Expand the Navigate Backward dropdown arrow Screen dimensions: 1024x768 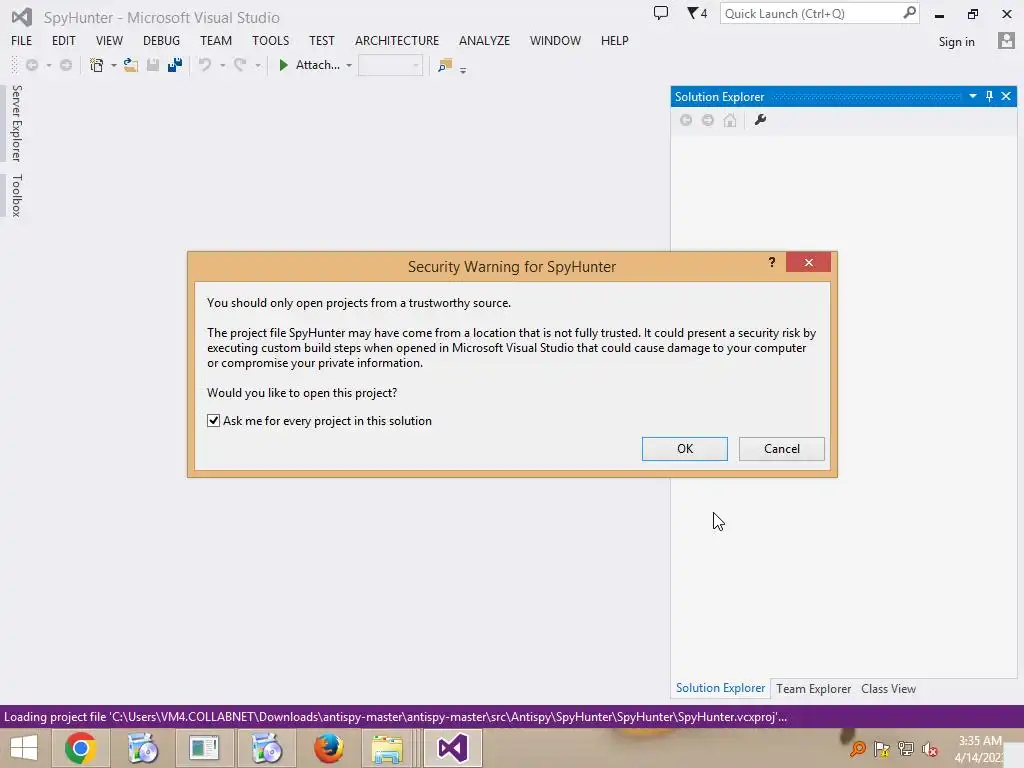[49, 65]
